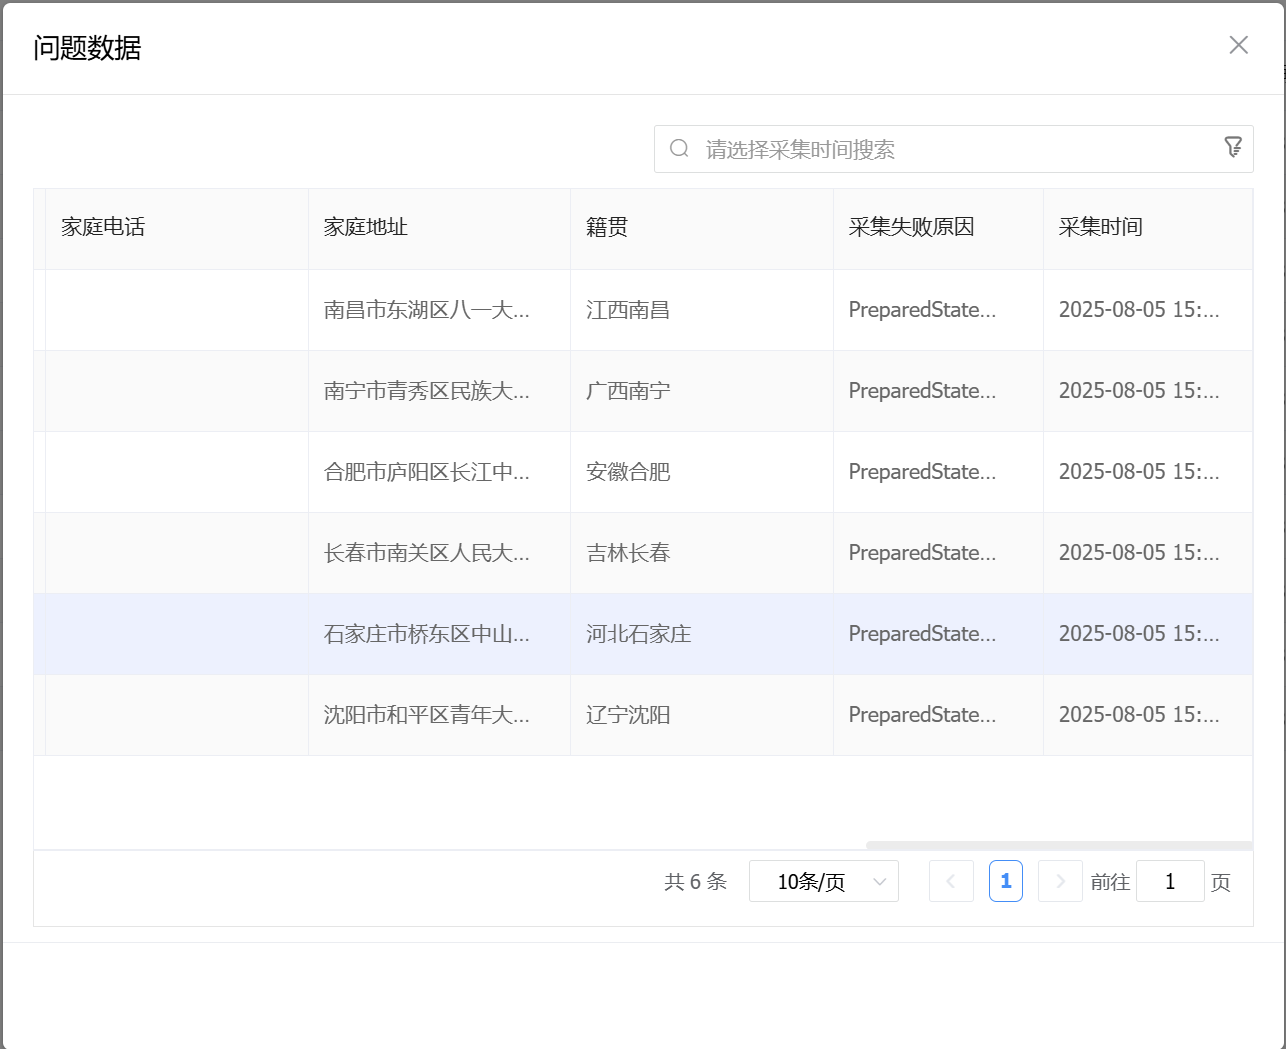Click 采集时间 cell in 广西南宁 row
The width and height of the screenshot is (1286, 1049).
[1138, 391]
